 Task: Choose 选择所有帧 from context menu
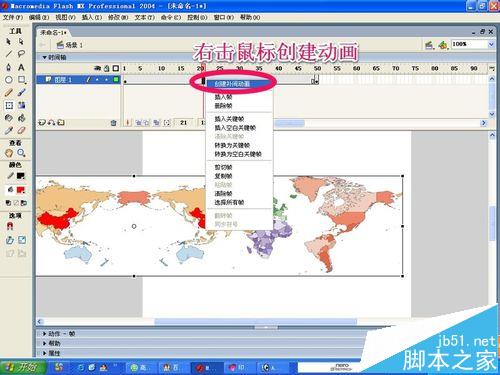(x=239, y=202)
